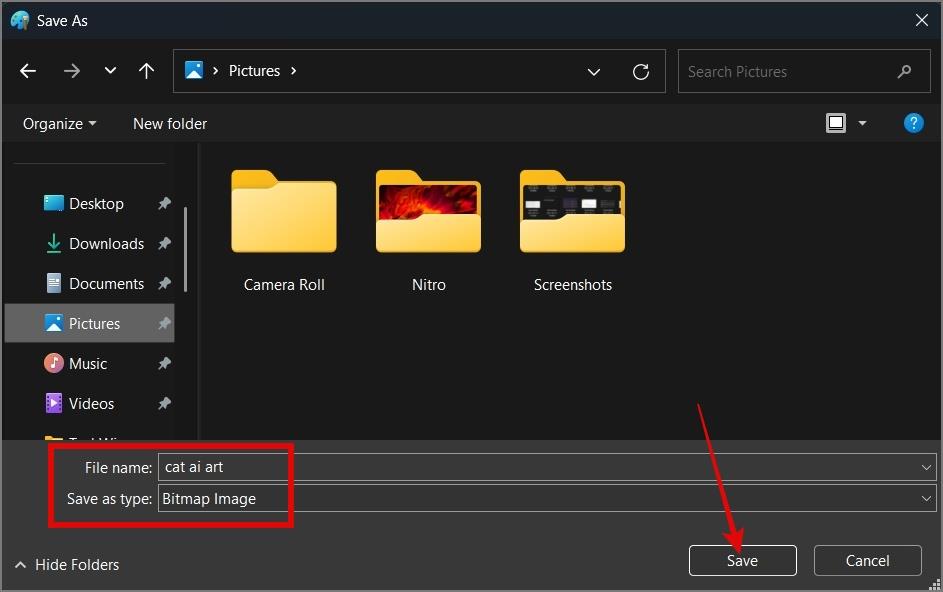The height and width of the screenshot is (592, 943).
Task: Open view options dropdown arrow
Action: point(862,123)
